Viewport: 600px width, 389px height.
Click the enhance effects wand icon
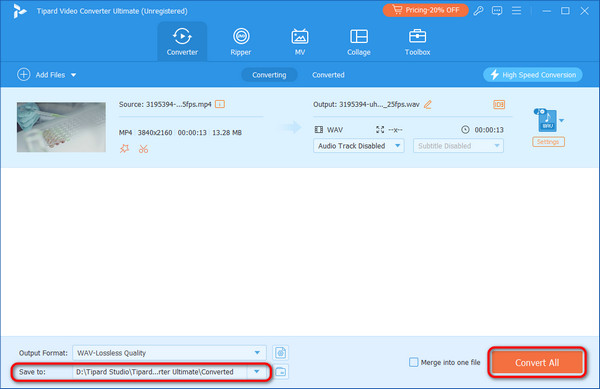124,149
